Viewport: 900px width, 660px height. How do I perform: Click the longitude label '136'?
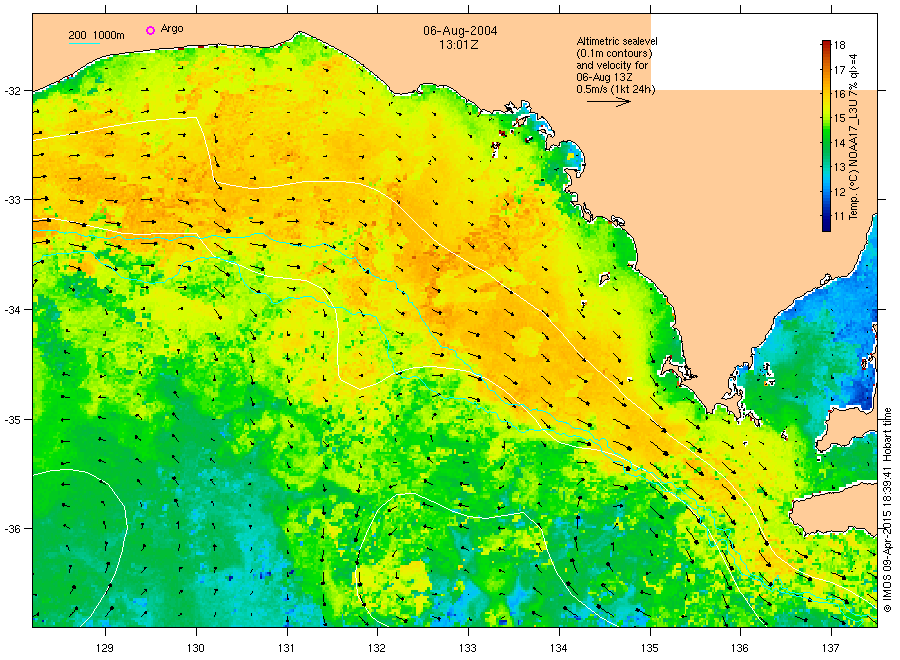point(740,648)
